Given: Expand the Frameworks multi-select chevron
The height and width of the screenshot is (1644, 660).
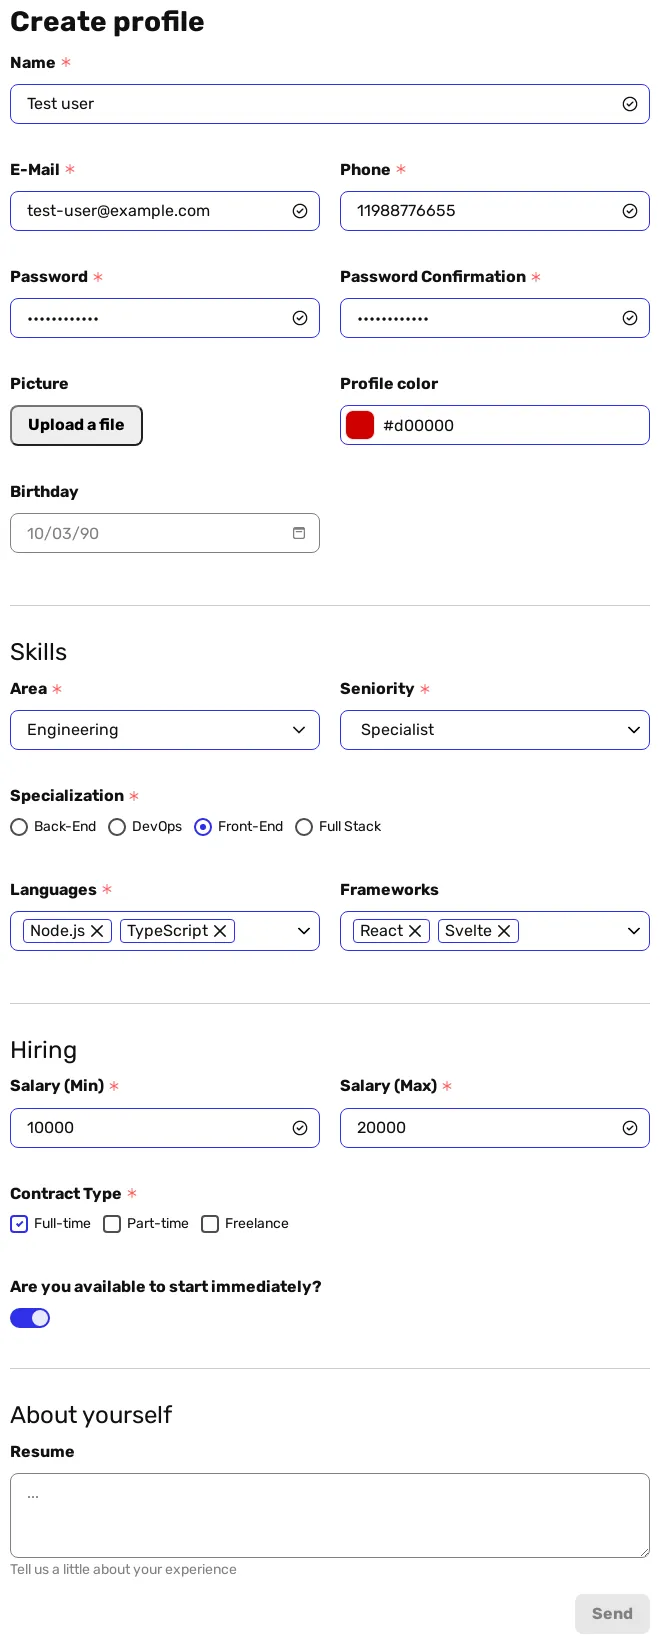Looking at the screenshot, I should pos(634,931).
